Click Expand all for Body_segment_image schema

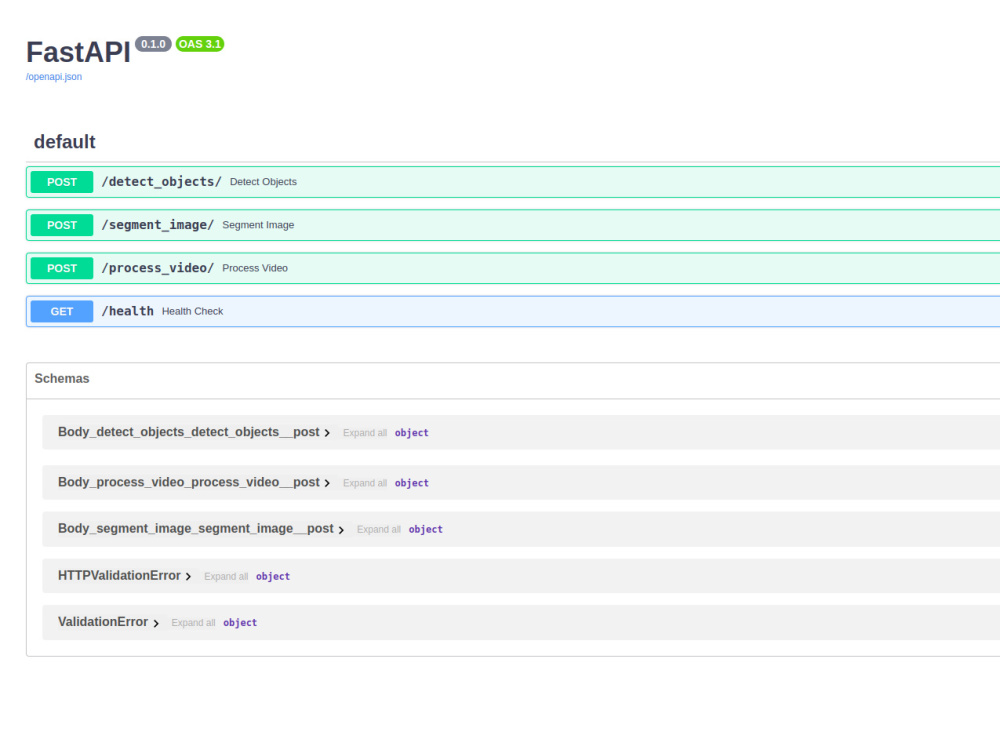pyautogui.click(x=379, y=529)
